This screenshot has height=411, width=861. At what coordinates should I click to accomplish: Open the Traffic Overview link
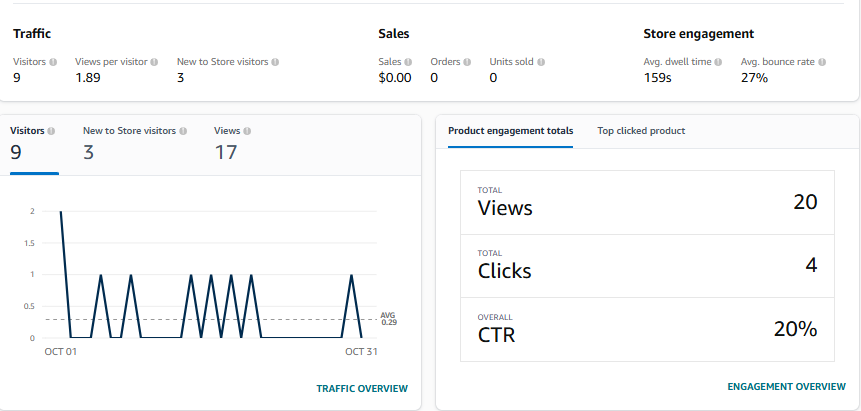click(x=361, y=388)
